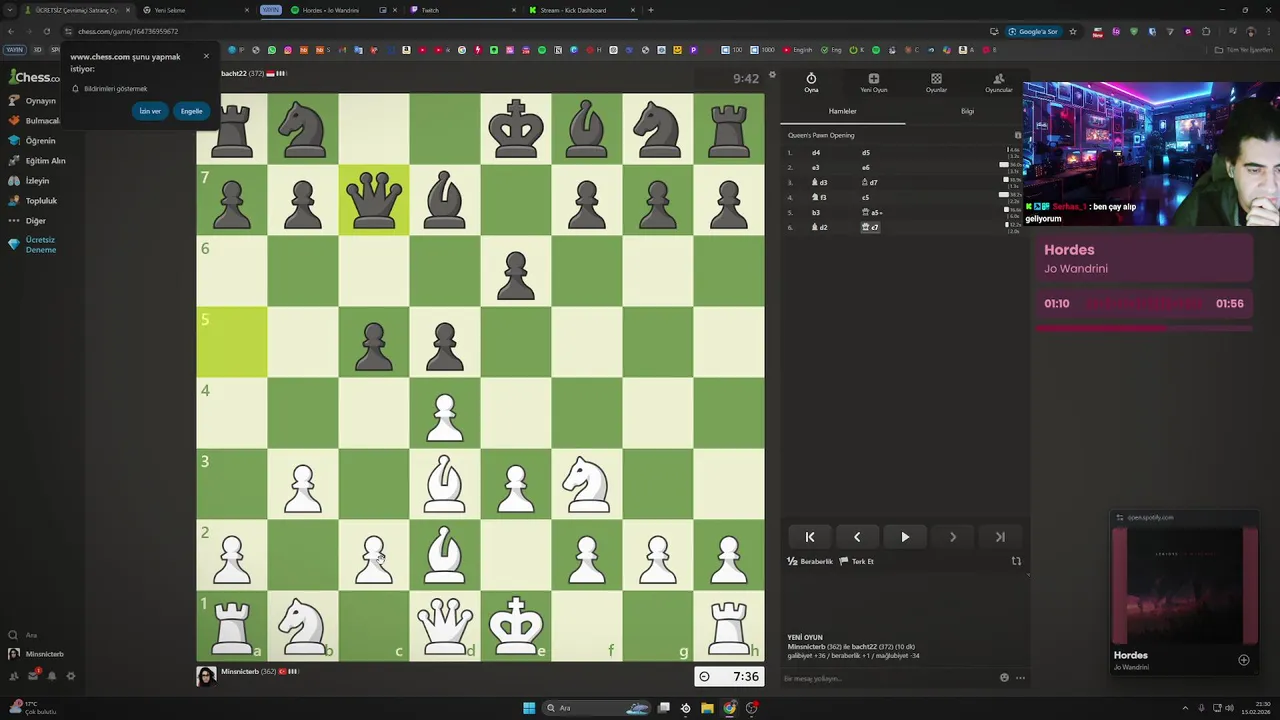
Task: Allow notifications with İzin ver
Action: click(150, 111)
